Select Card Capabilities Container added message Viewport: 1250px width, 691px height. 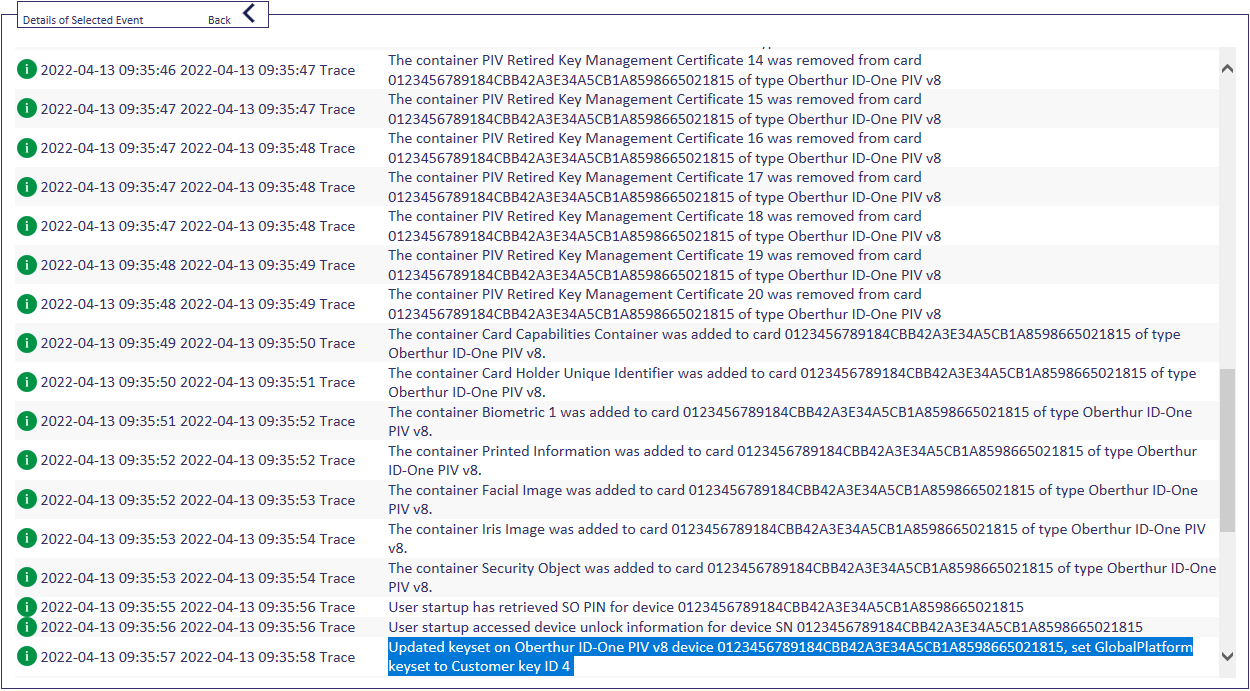(784, 343)
